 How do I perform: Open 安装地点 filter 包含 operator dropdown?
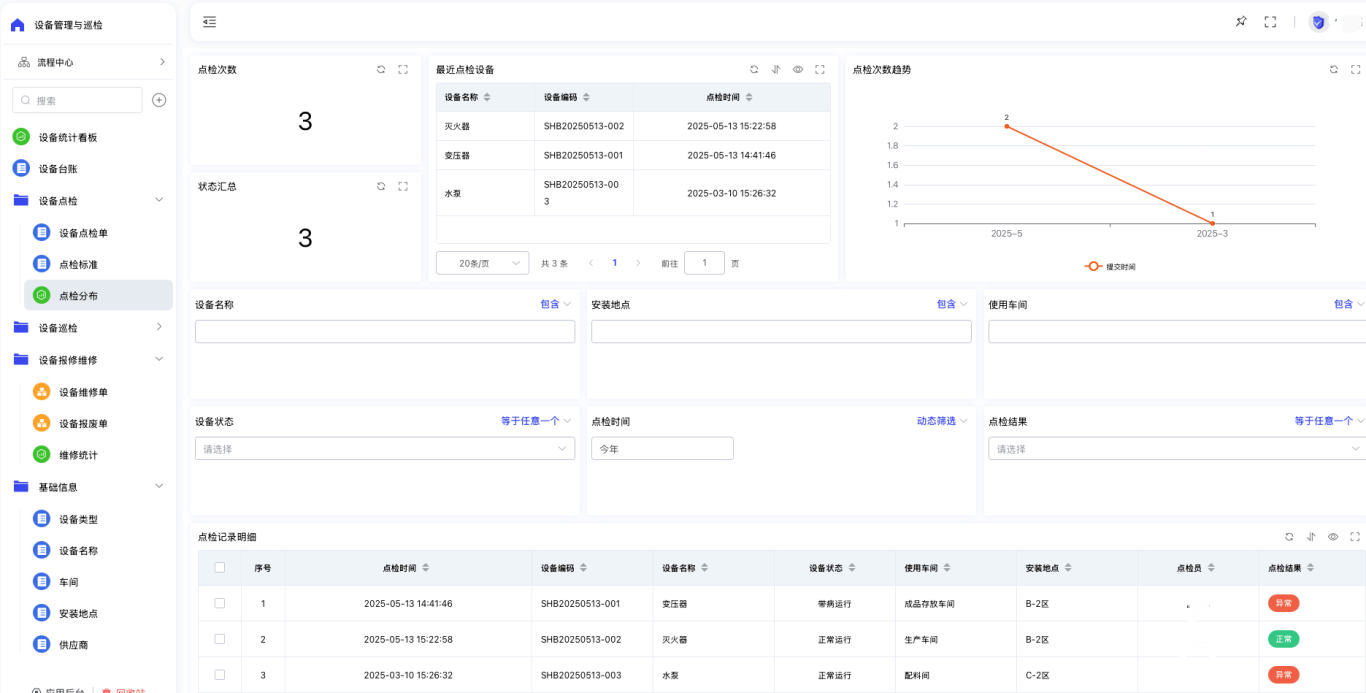(x=952, y=304)
